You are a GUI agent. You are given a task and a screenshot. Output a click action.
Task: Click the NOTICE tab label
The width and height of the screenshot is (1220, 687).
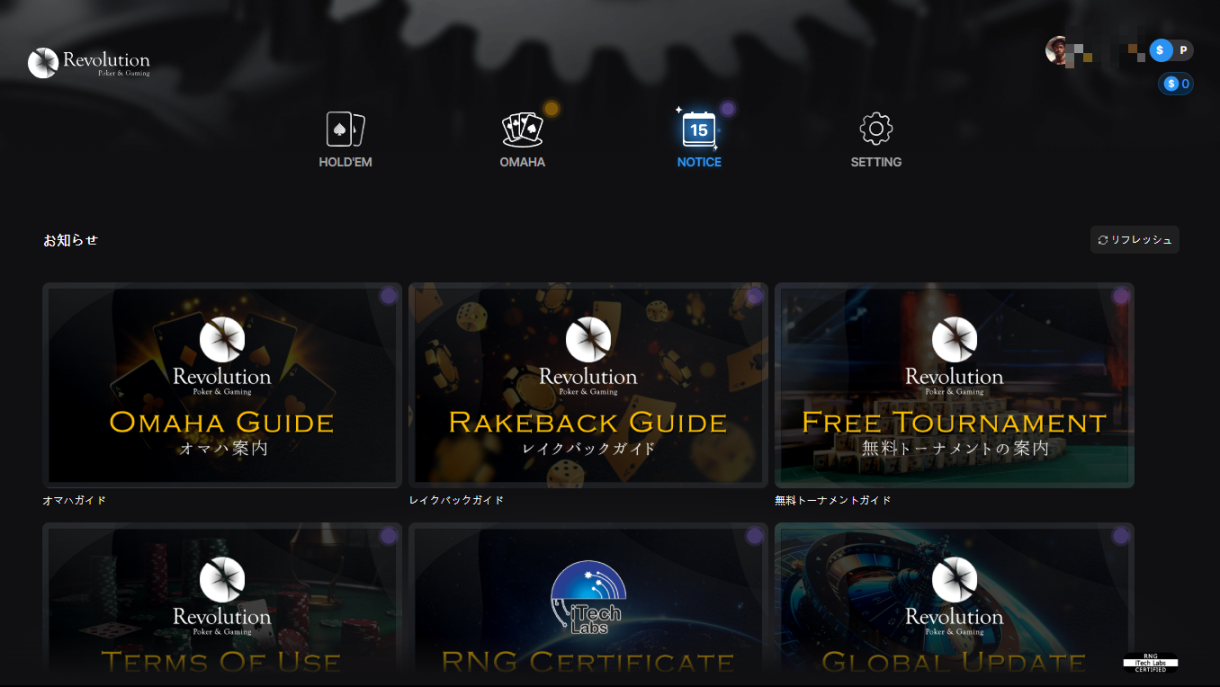click(x=699, y=162)
